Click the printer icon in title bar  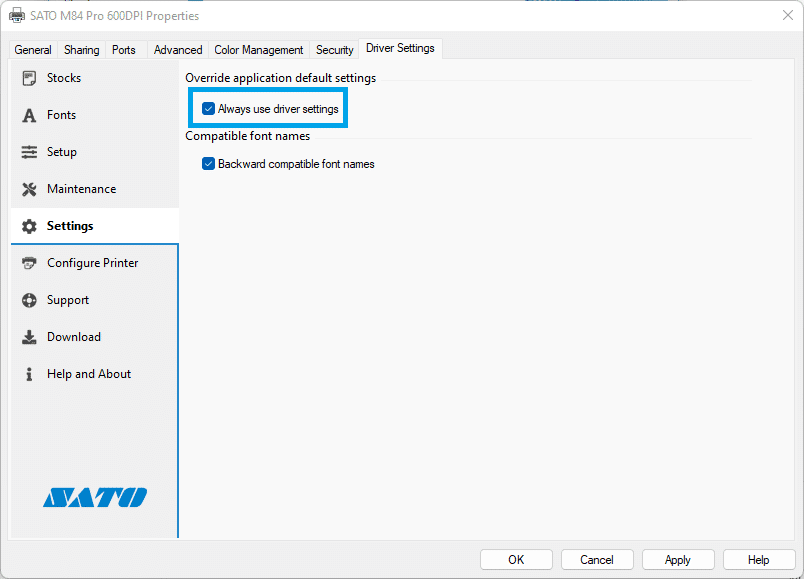tap(17, 15)
